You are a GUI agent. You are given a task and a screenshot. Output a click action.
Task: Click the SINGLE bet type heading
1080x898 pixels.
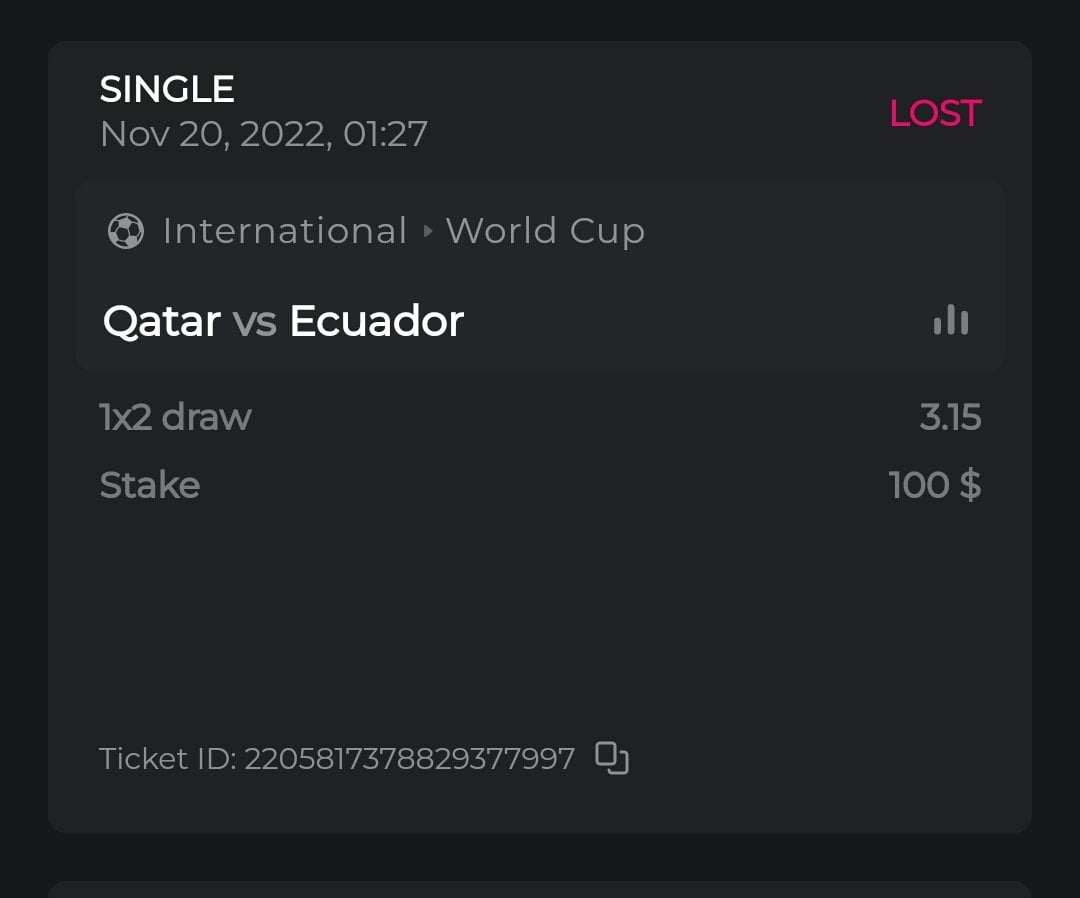(x=167, y=90)
